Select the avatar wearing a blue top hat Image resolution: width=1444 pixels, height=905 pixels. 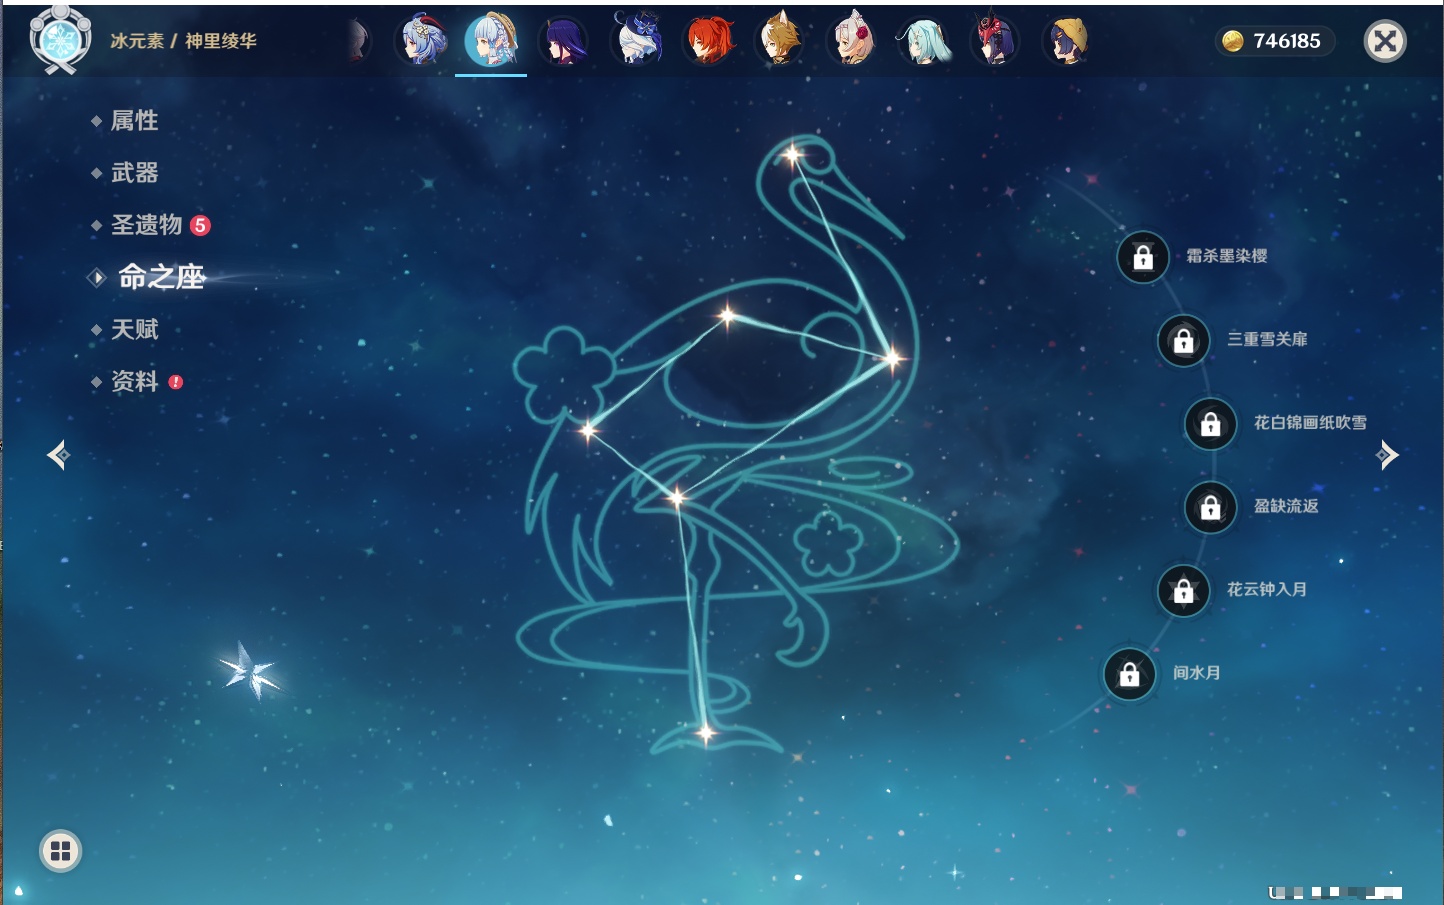click(637, 41)
